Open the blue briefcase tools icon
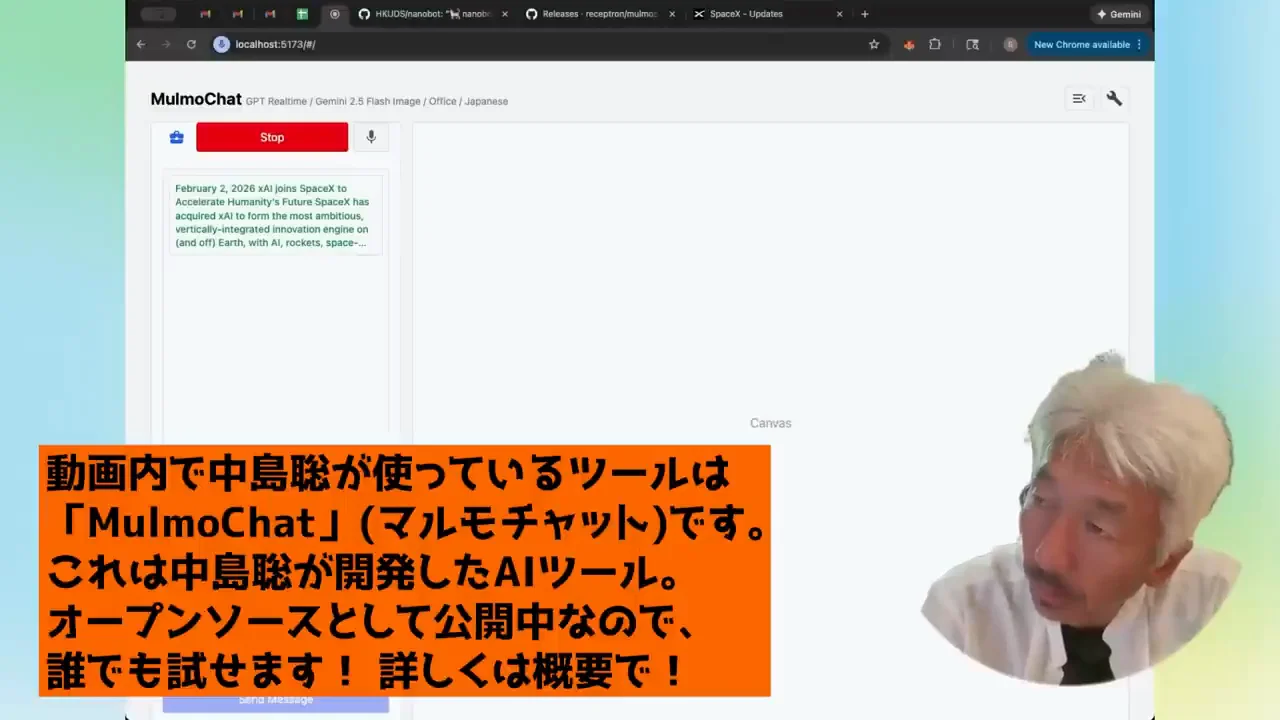Screen dimensions: 1280x720 pyautogui.click(x=177, y=137)
